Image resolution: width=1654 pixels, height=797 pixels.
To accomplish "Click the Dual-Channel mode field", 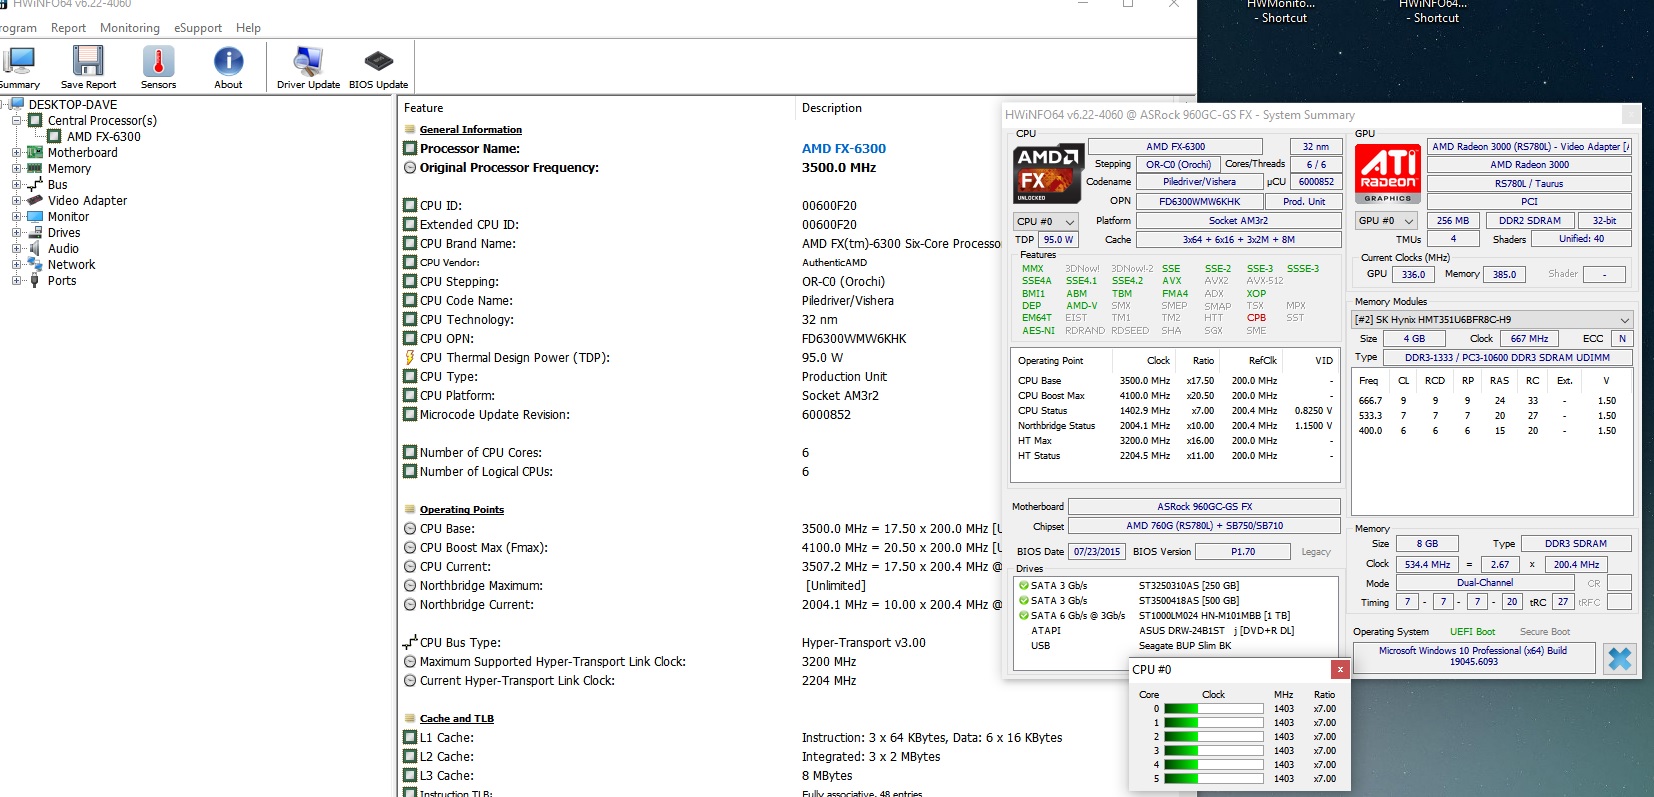I will pyautogui.click(x=1485, y=583).
